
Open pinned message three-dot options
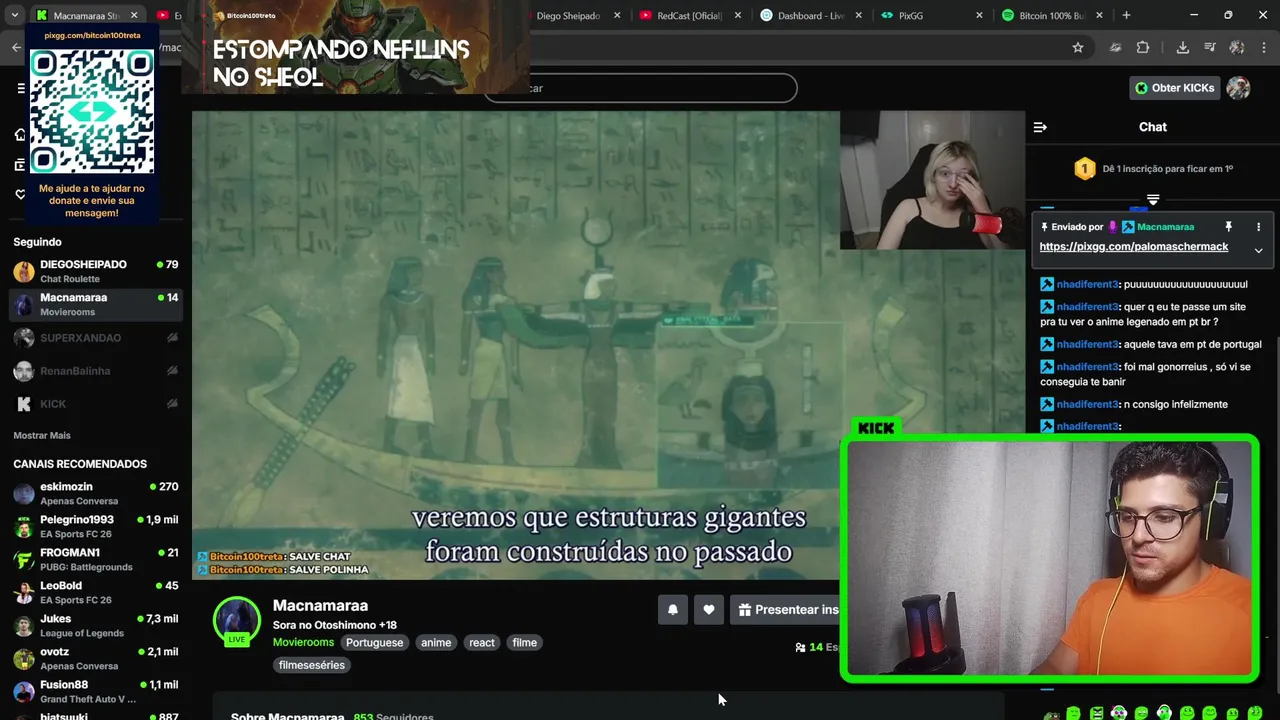pyautogui.click(x=1258, y=227)
